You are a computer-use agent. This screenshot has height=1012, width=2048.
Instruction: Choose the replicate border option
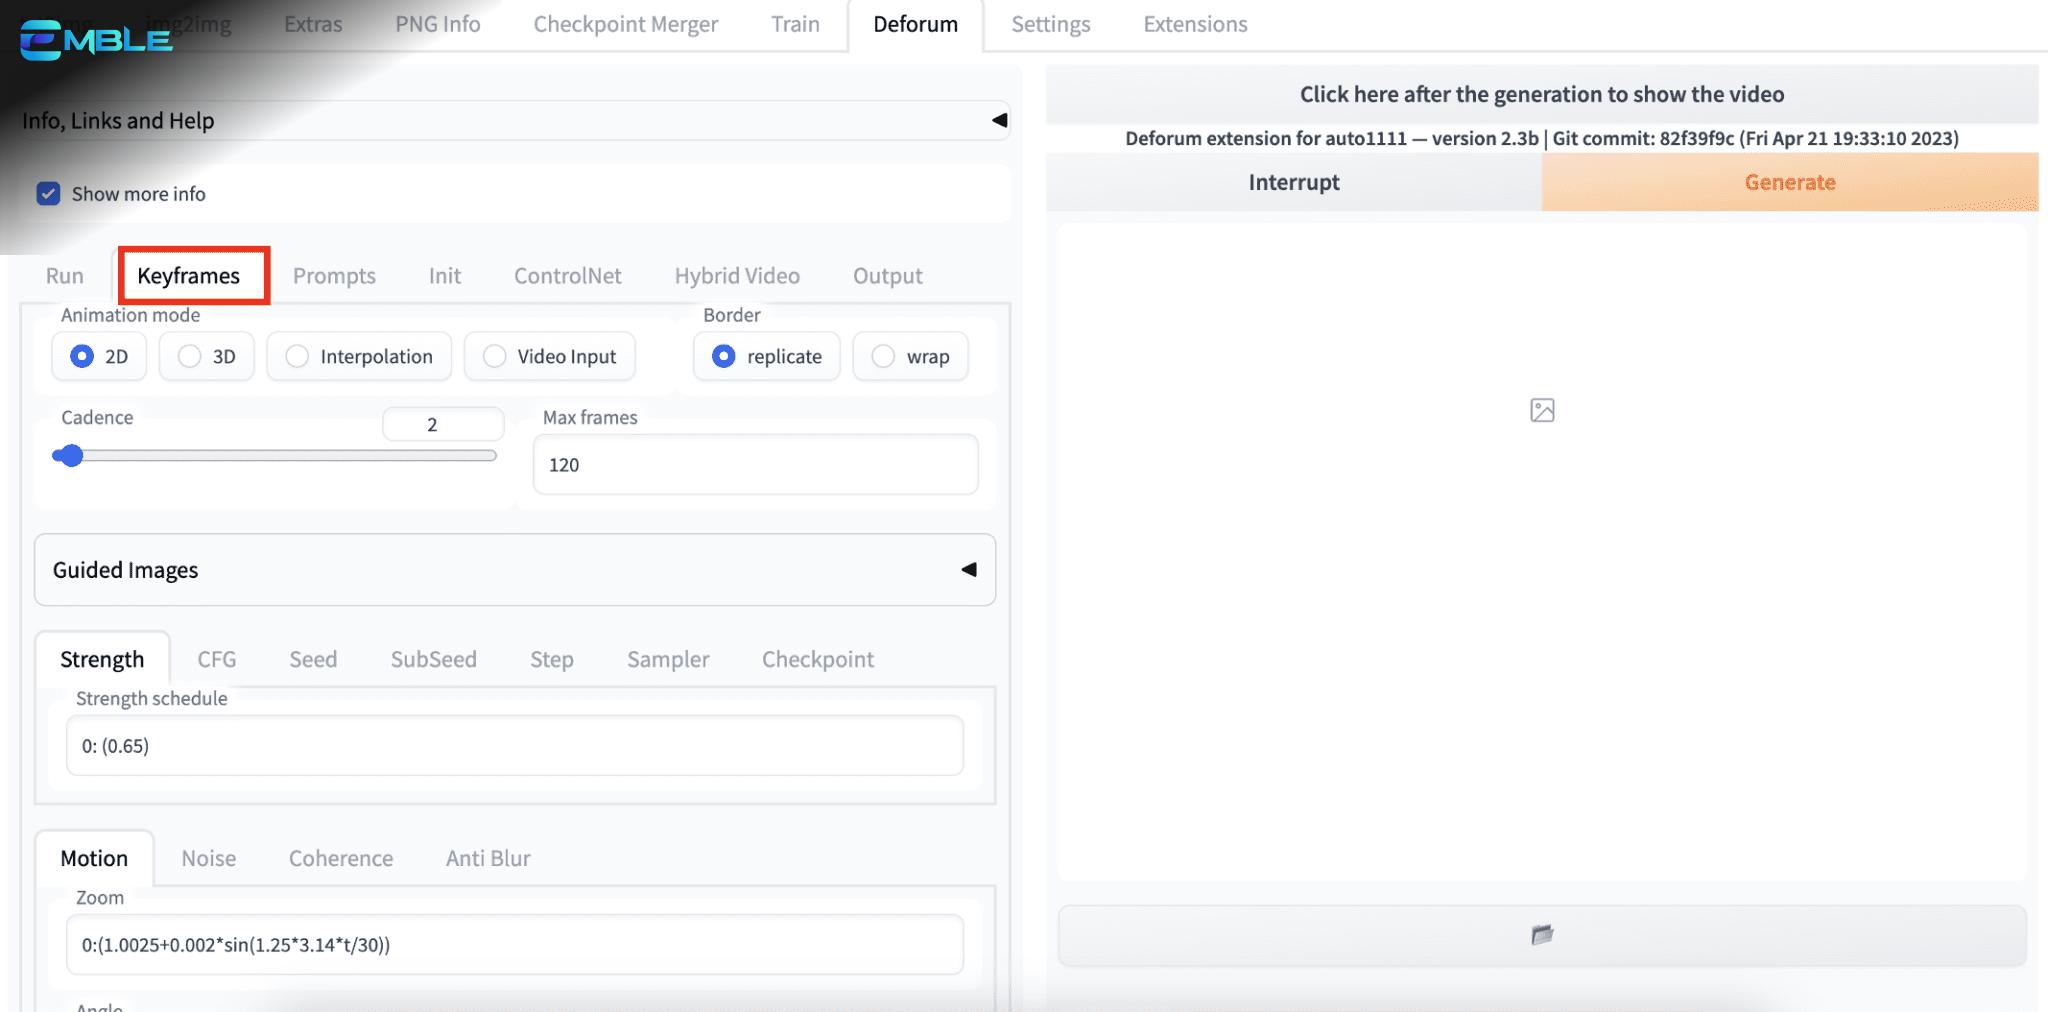[x=767, y=356]
